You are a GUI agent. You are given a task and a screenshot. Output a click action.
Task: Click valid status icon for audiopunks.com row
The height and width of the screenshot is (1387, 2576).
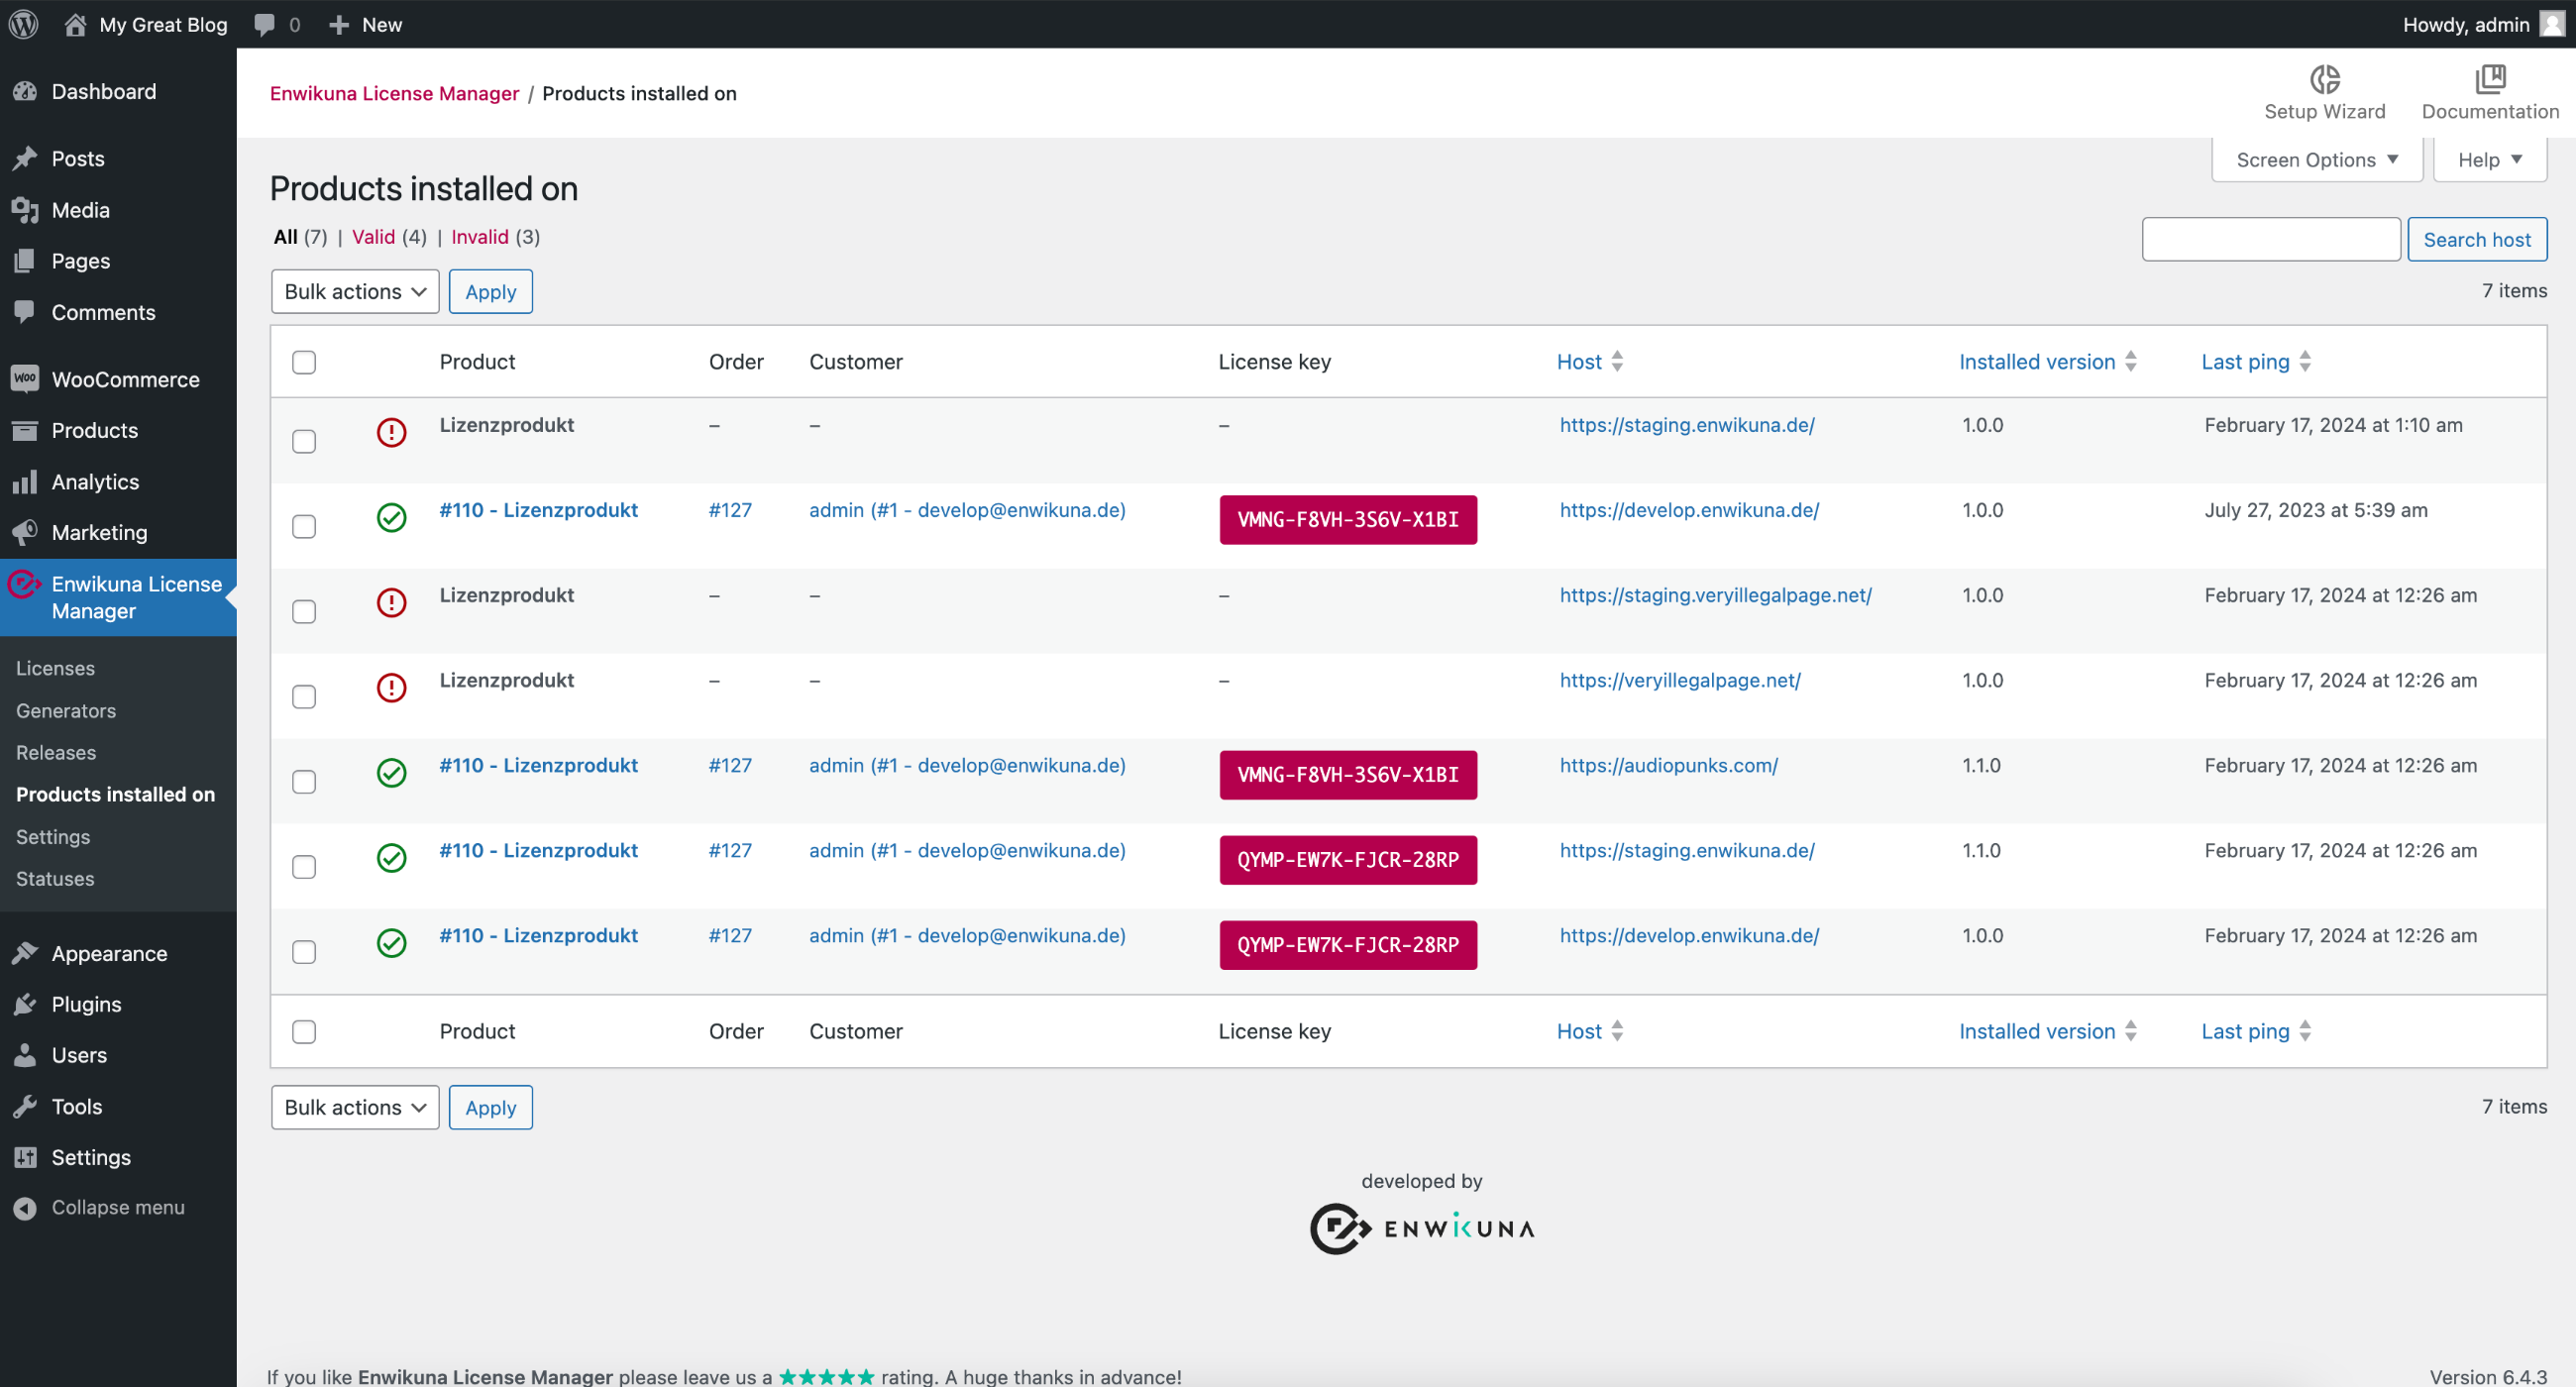click(x=391, y=772)
